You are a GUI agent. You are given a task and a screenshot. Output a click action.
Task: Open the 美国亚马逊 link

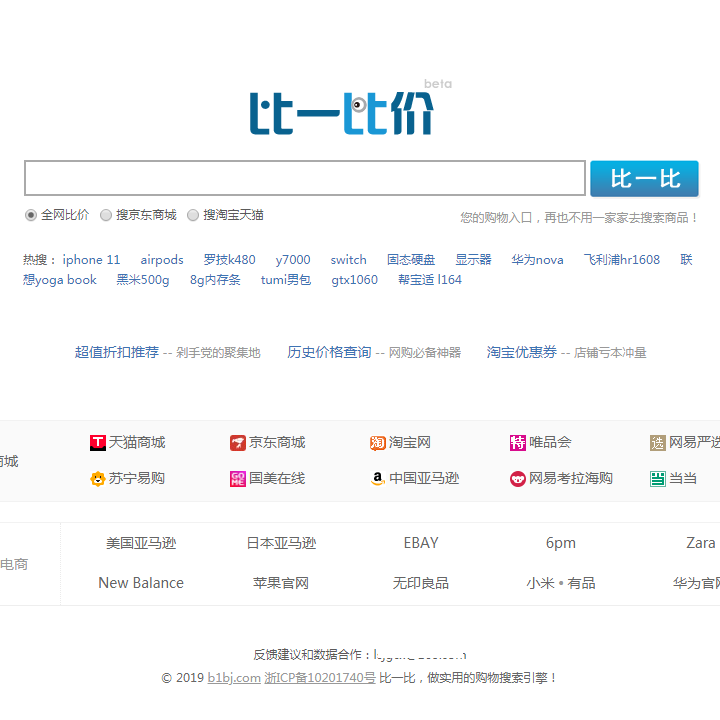[141, 543]
